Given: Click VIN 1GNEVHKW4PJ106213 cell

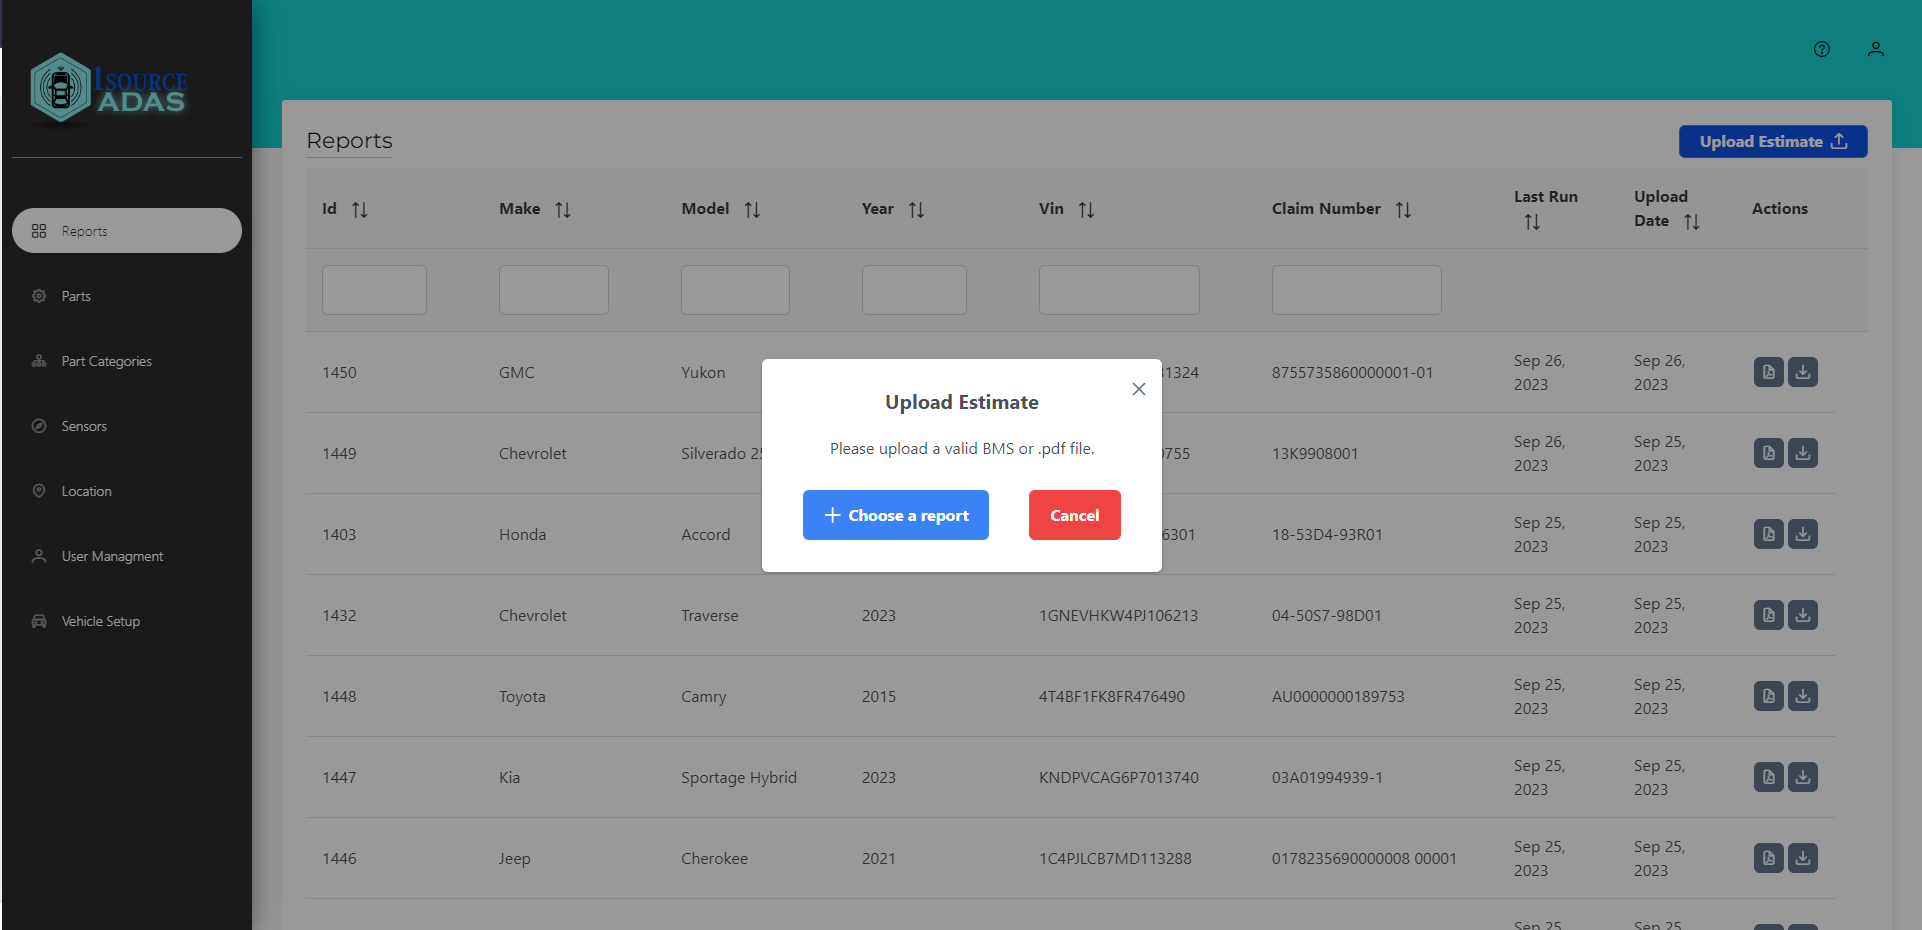Looking at the screenshot, I should 1118,615.
